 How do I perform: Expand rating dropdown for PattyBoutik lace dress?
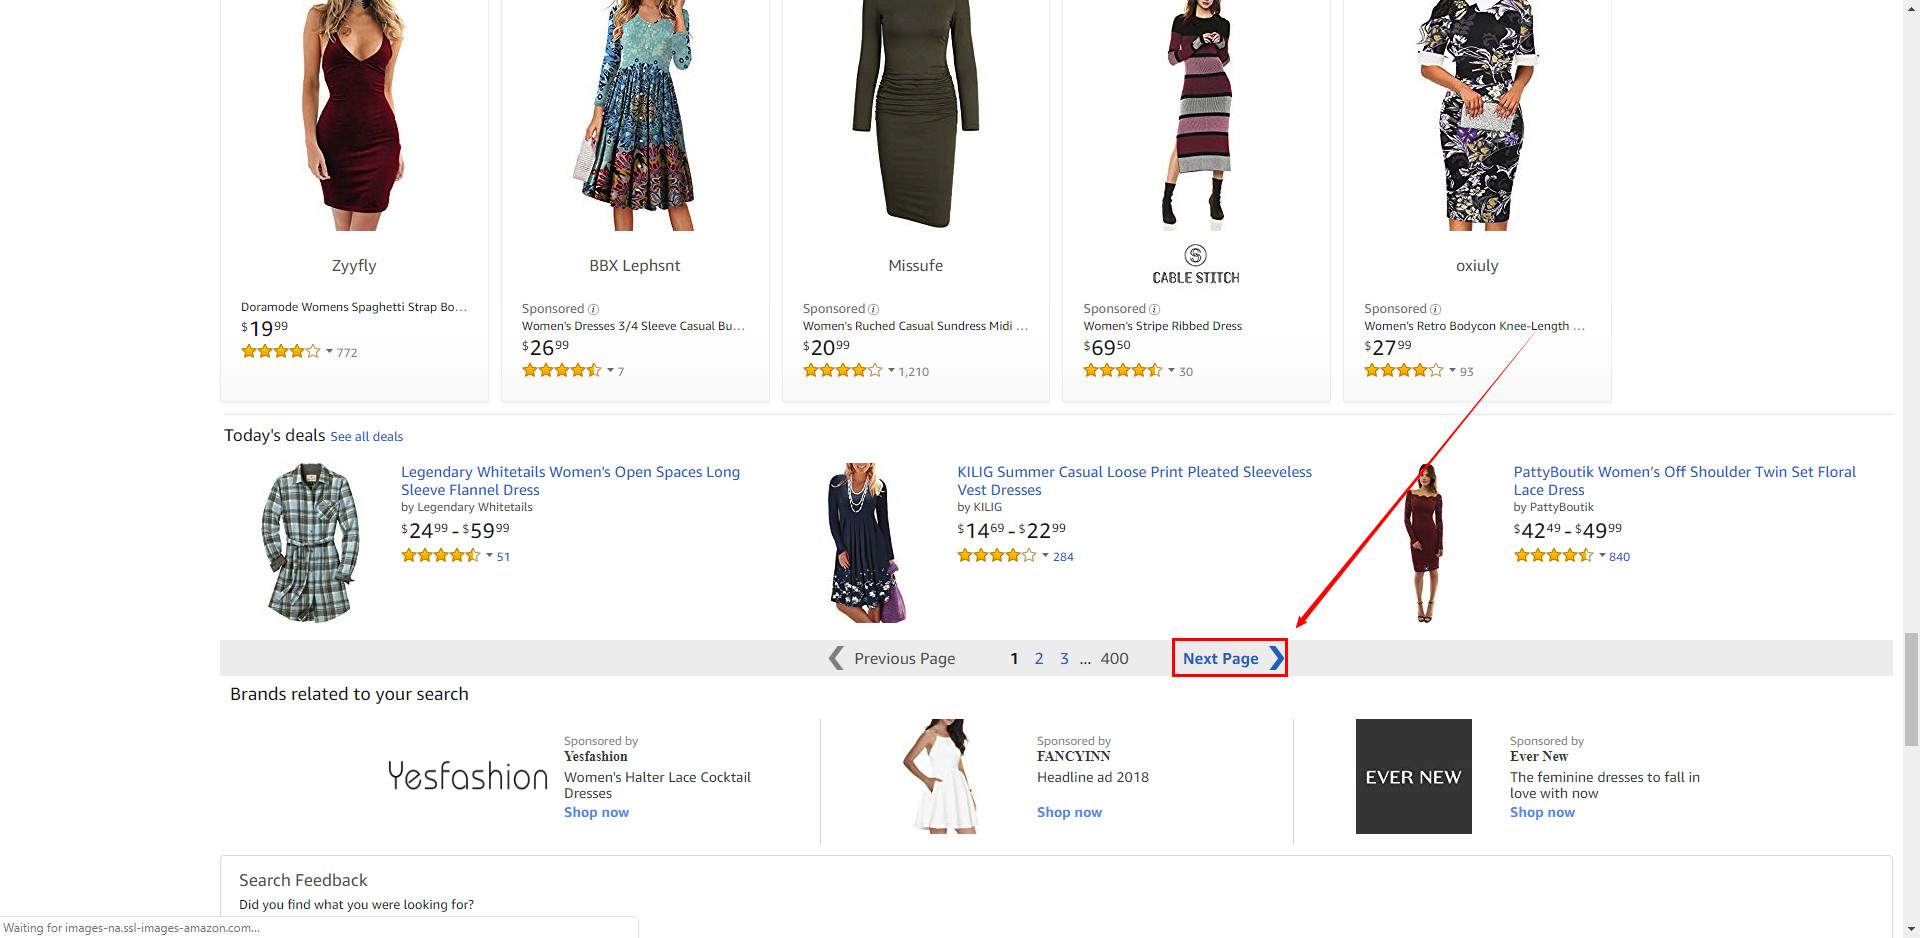(x=1601, y=555)
